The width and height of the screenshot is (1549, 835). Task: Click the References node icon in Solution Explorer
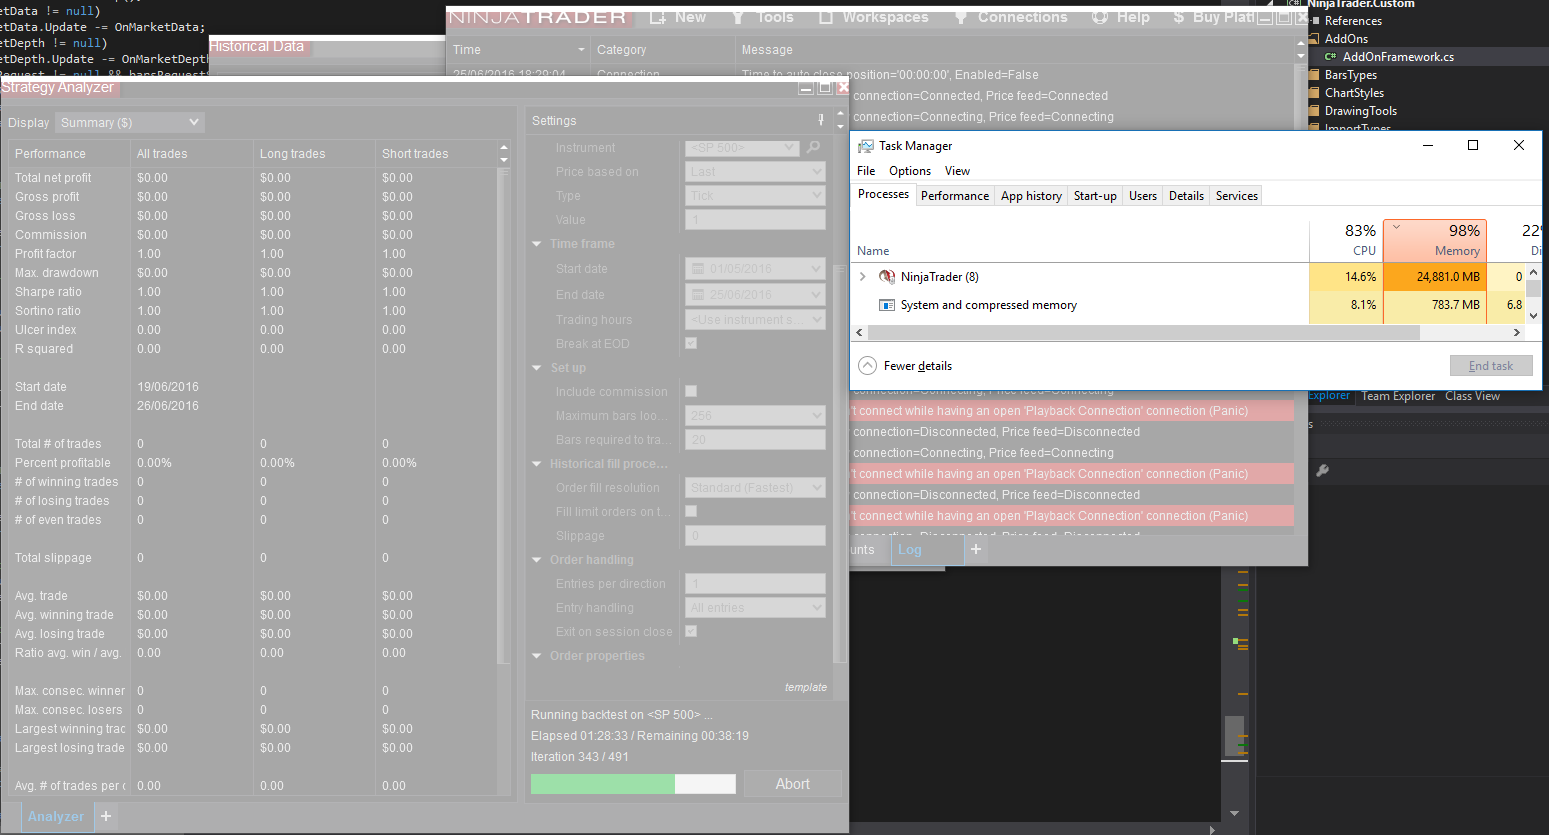pyautogui.click(x=1315, y=21)
